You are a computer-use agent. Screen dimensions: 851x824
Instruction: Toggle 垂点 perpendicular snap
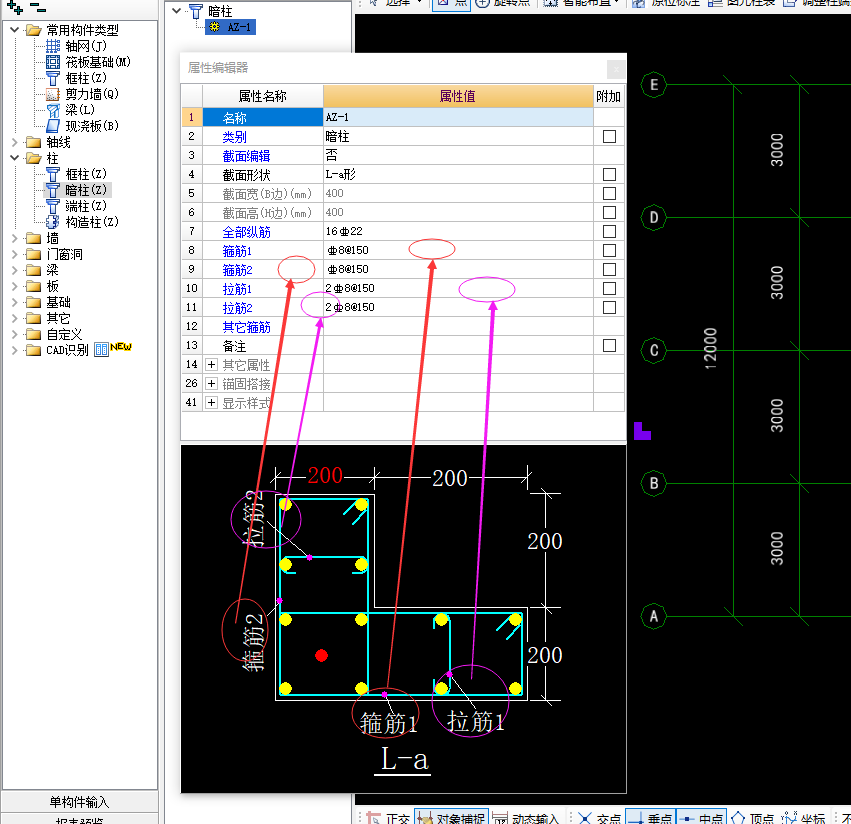650,817
